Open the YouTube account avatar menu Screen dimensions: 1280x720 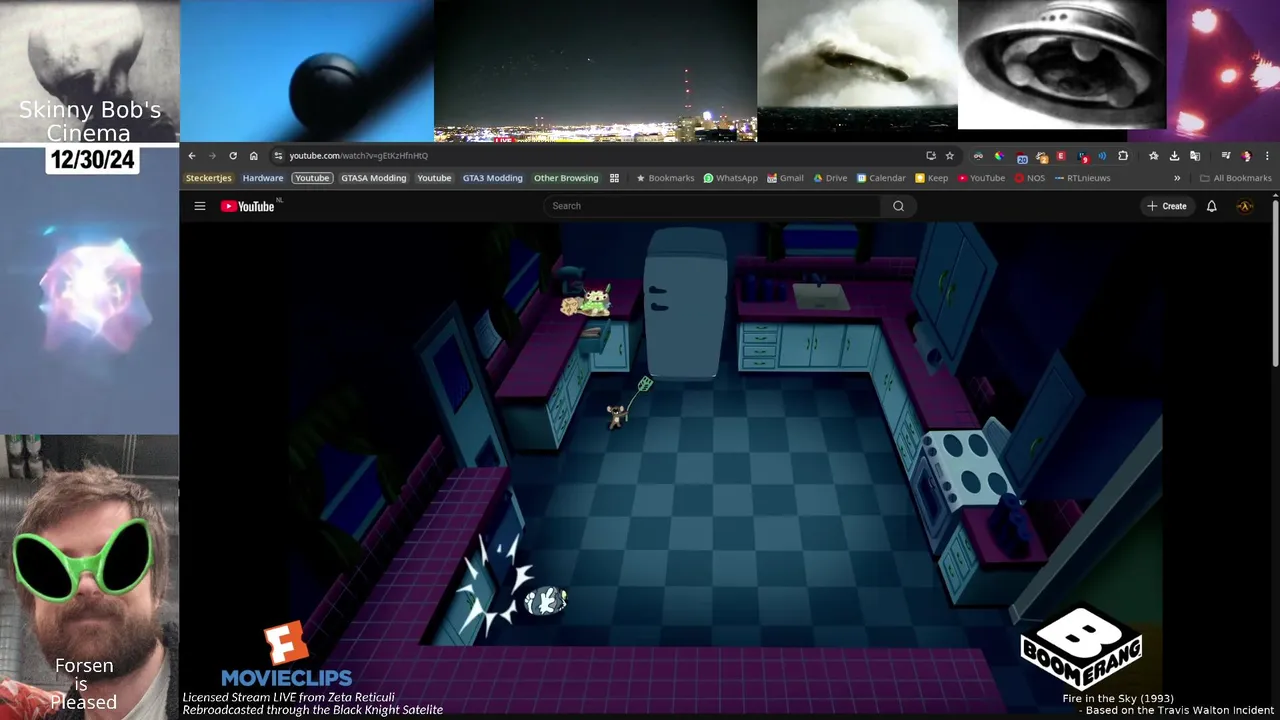pos(1245,206)
